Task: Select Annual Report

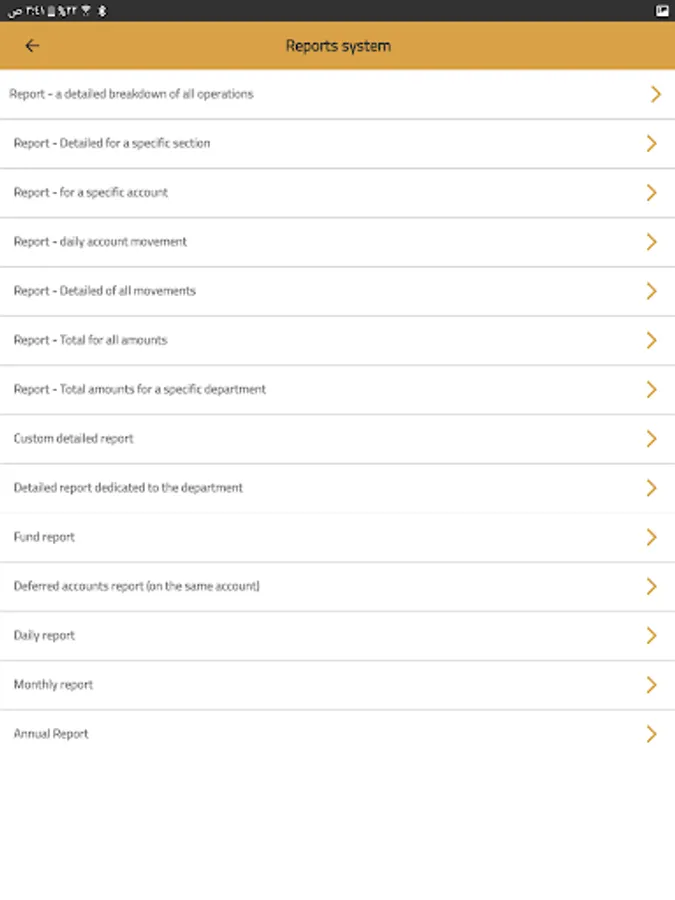Action: [x=51, y=734]
